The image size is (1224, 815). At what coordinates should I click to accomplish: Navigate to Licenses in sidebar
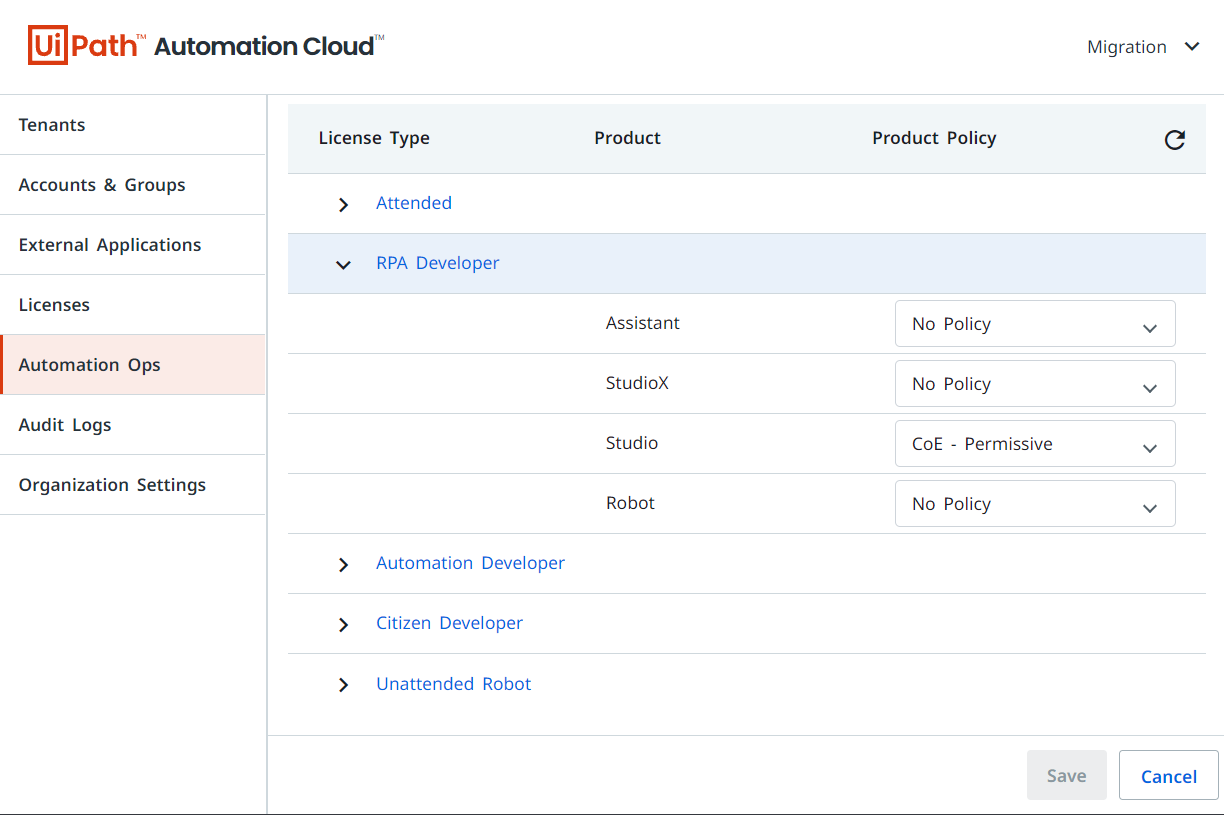[133, 305]
